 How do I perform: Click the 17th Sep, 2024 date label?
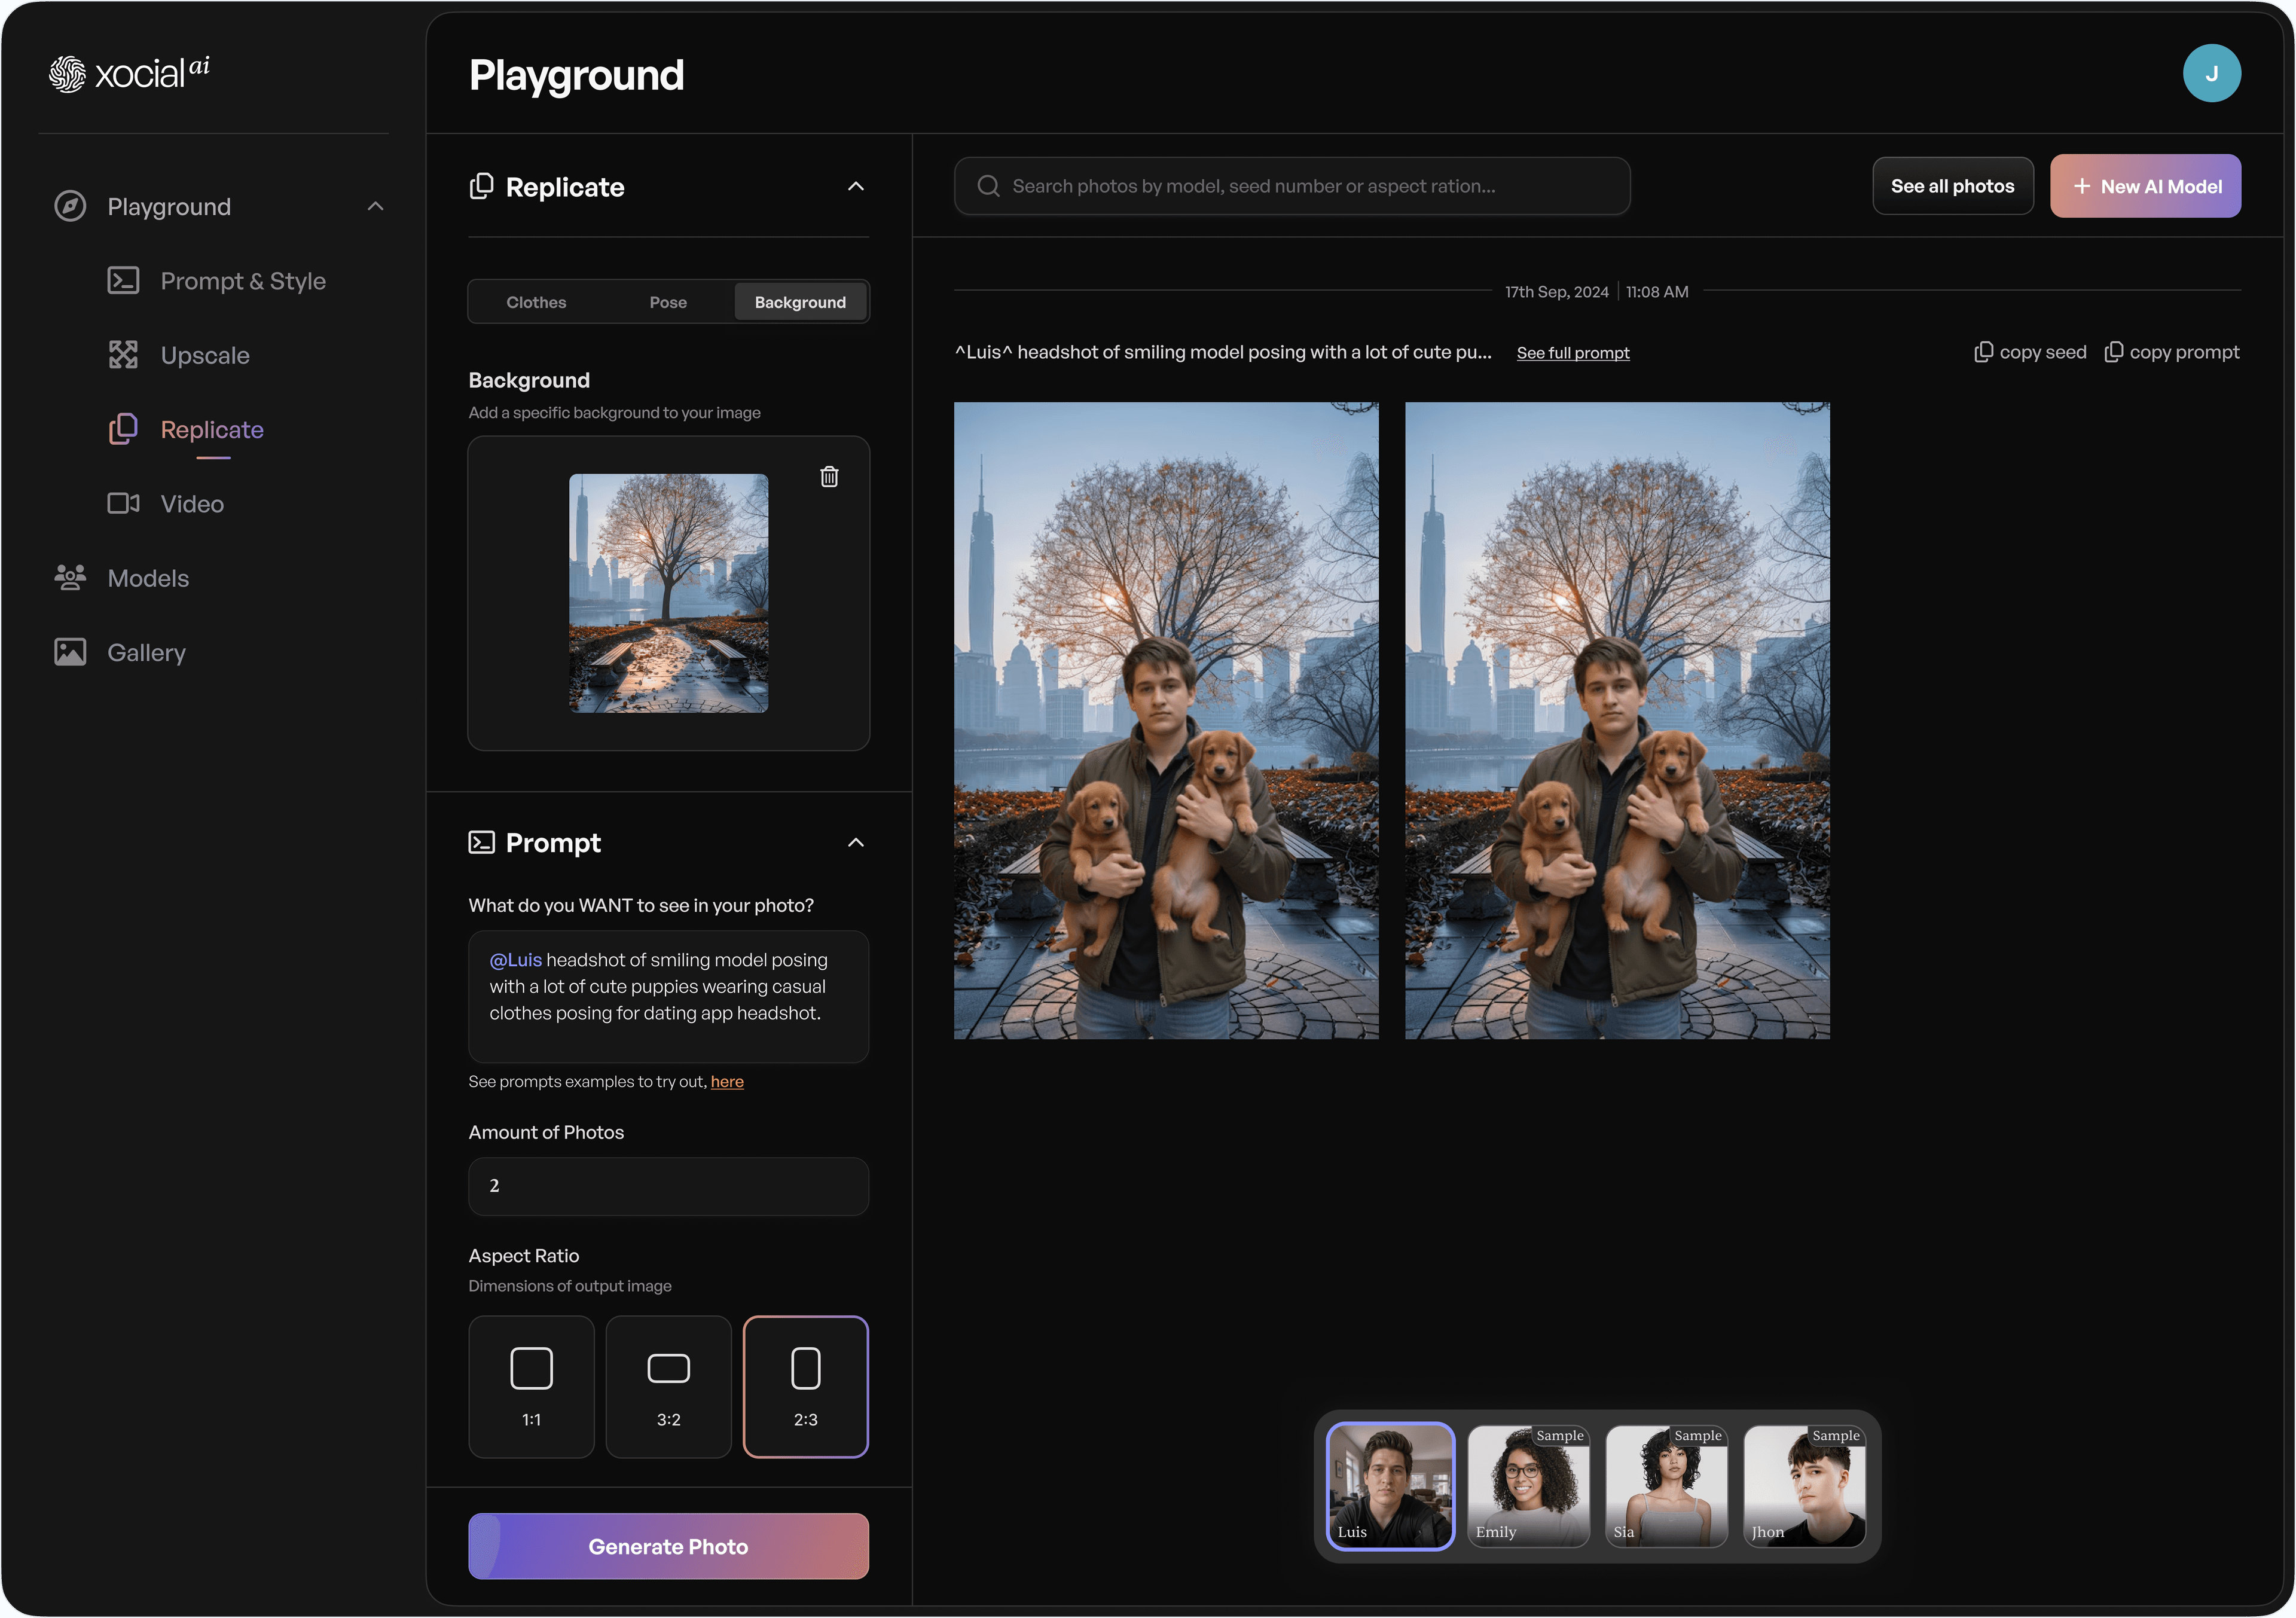[x=1556, y=292]
